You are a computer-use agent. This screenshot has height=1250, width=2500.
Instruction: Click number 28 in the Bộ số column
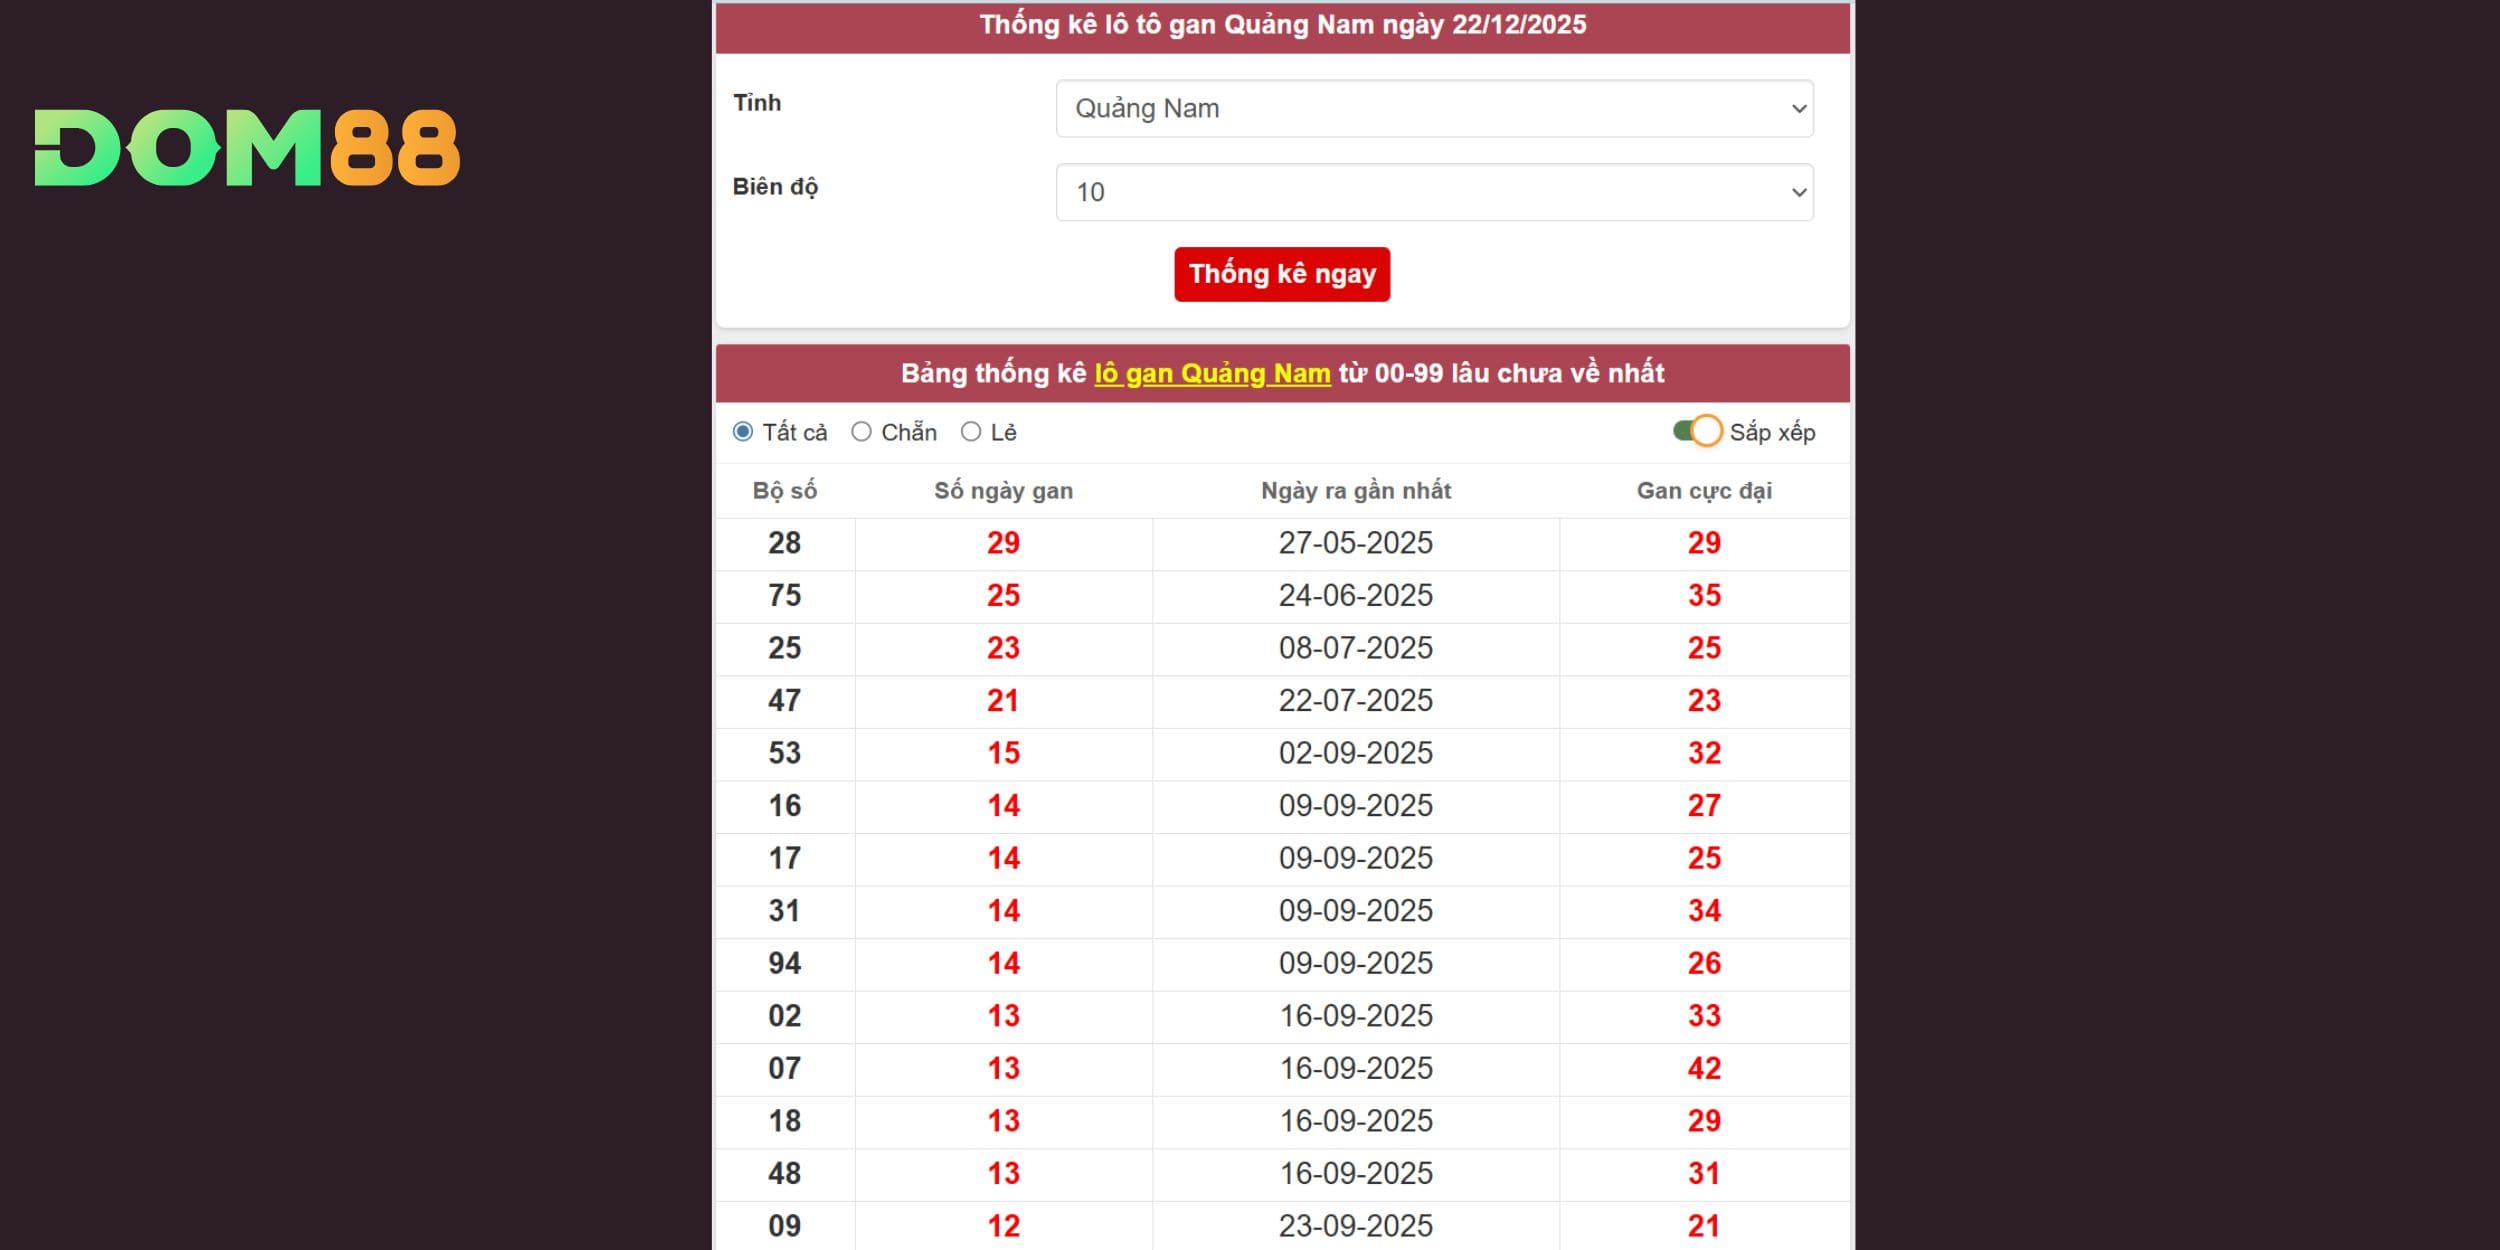(784, 543)
